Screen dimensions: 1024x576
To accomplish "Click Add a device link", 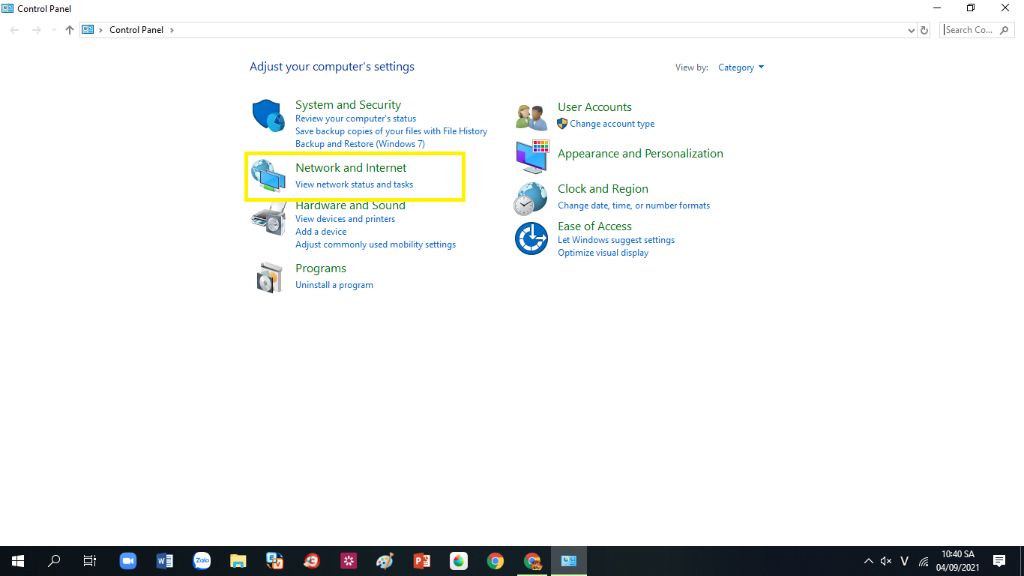I will [321, 232].
